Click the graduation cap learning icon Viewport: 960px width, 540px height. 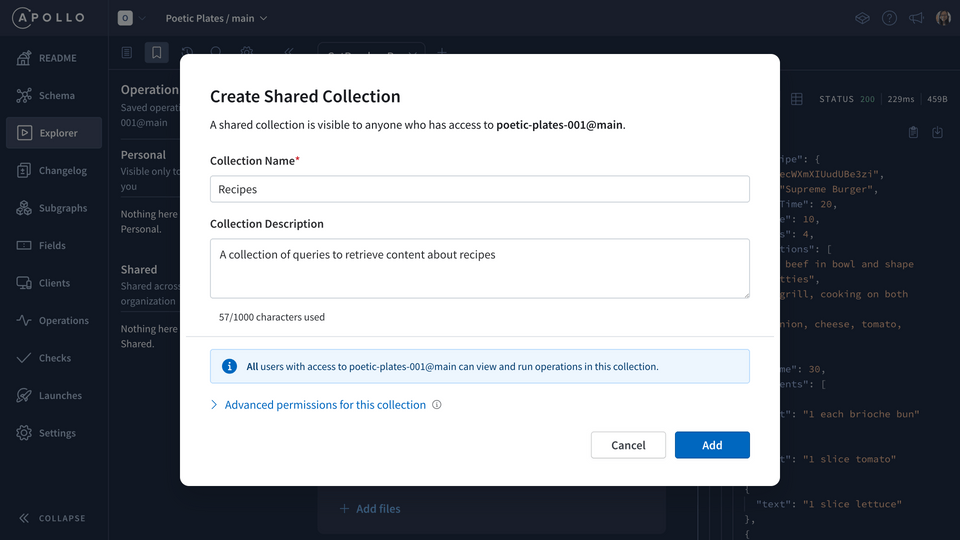point(862,18)
